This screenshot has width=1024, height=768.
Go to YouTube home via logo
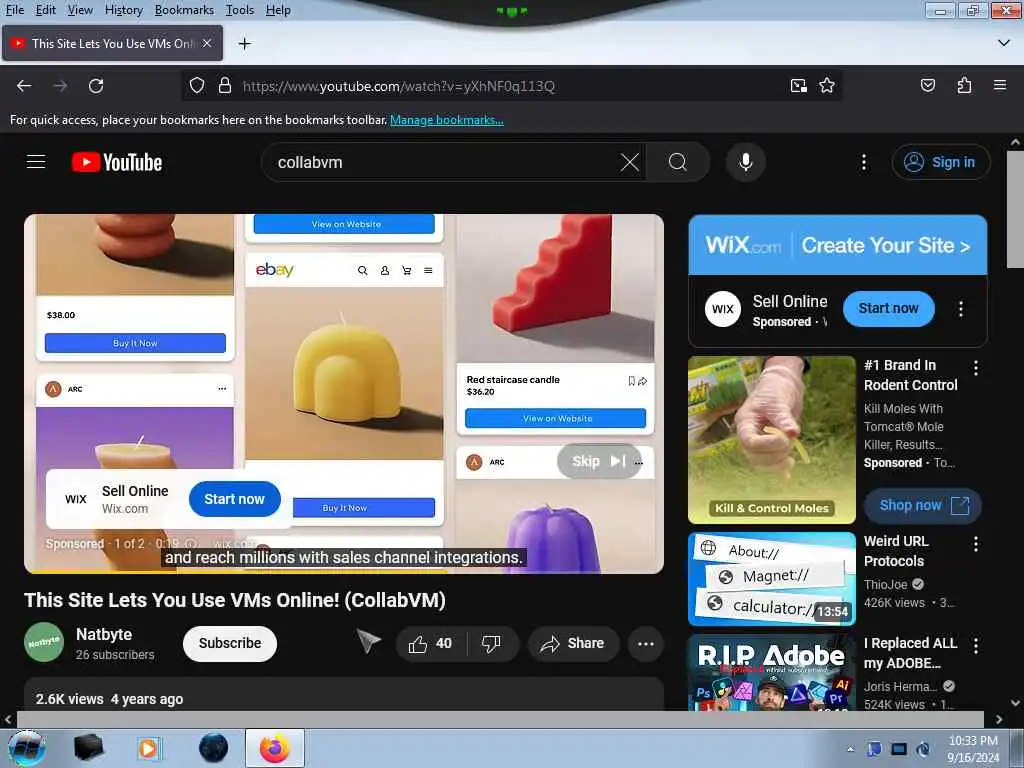117,162
